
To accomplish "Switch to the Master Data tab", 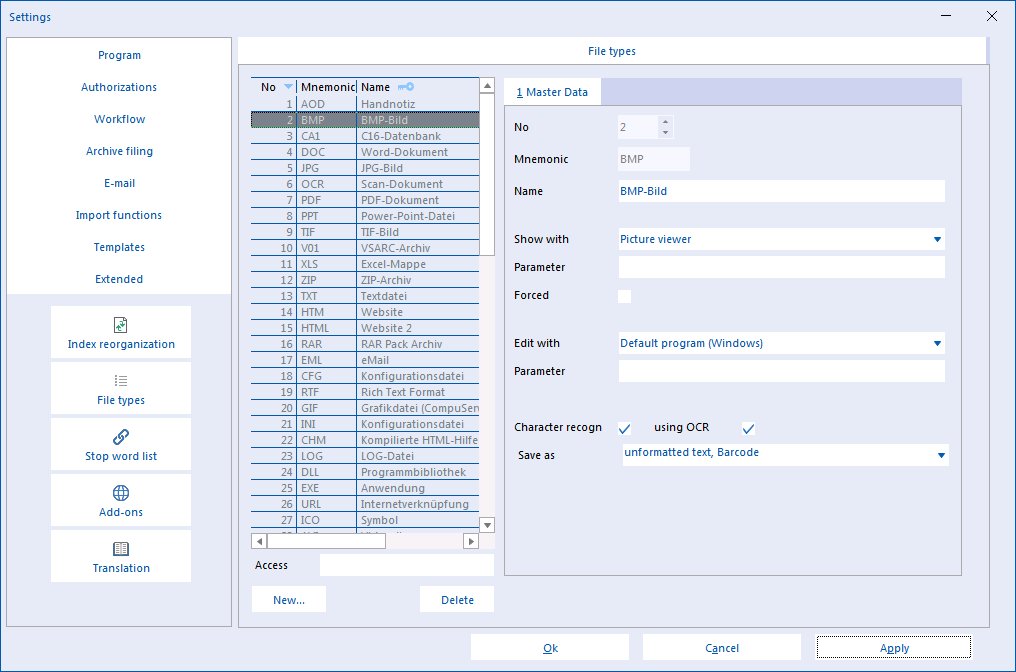I will point(552,92).
